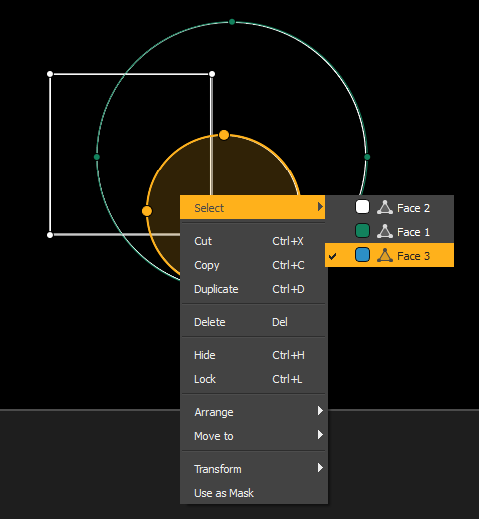
Task: Click the Face 2 mesh triangle icon
Action: pos(385,207)
